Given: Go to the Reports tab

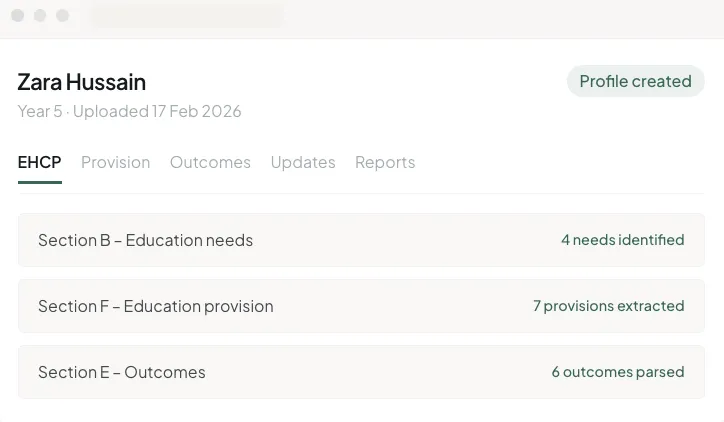Looking at the screenshot, I should [385, 163].
